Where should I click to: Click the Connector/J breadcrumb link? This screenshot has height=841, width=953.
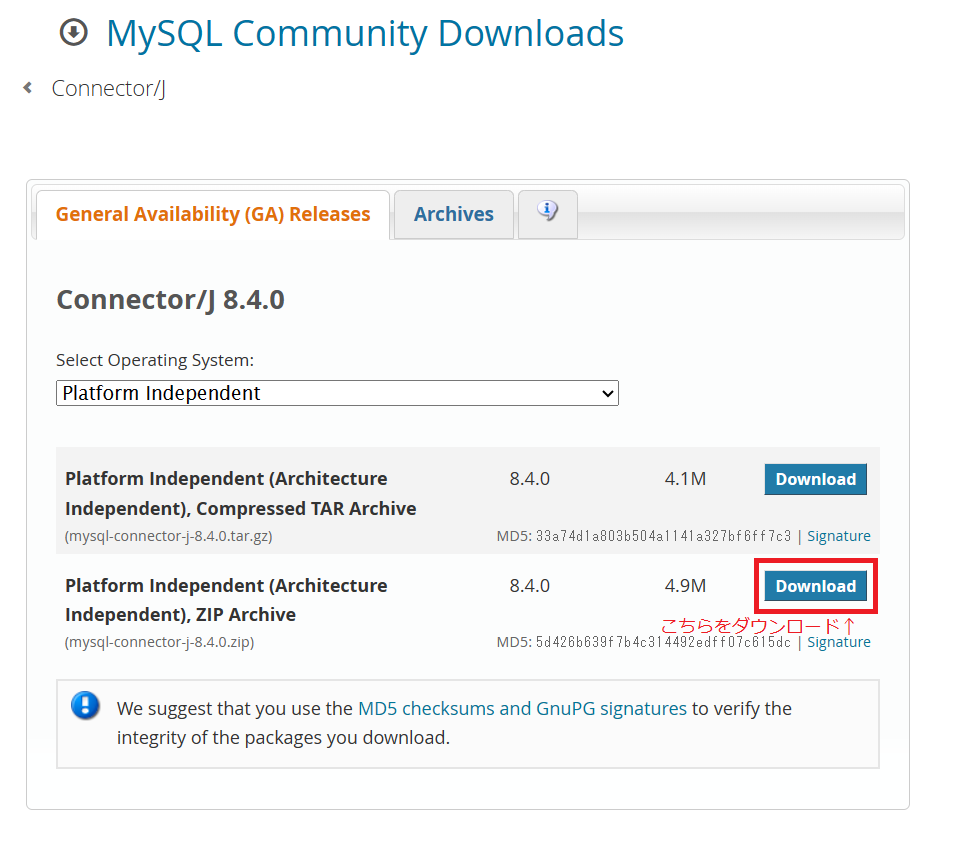tap(108, 89)
